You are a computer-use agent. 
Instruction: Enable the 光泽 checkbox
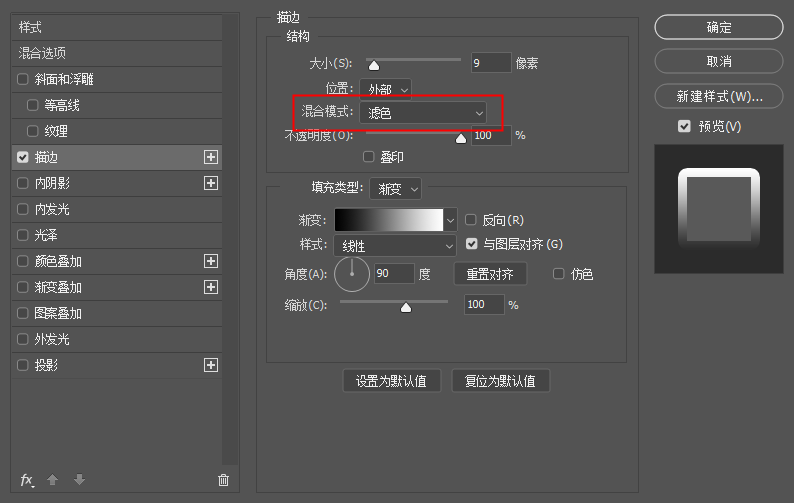22,235
